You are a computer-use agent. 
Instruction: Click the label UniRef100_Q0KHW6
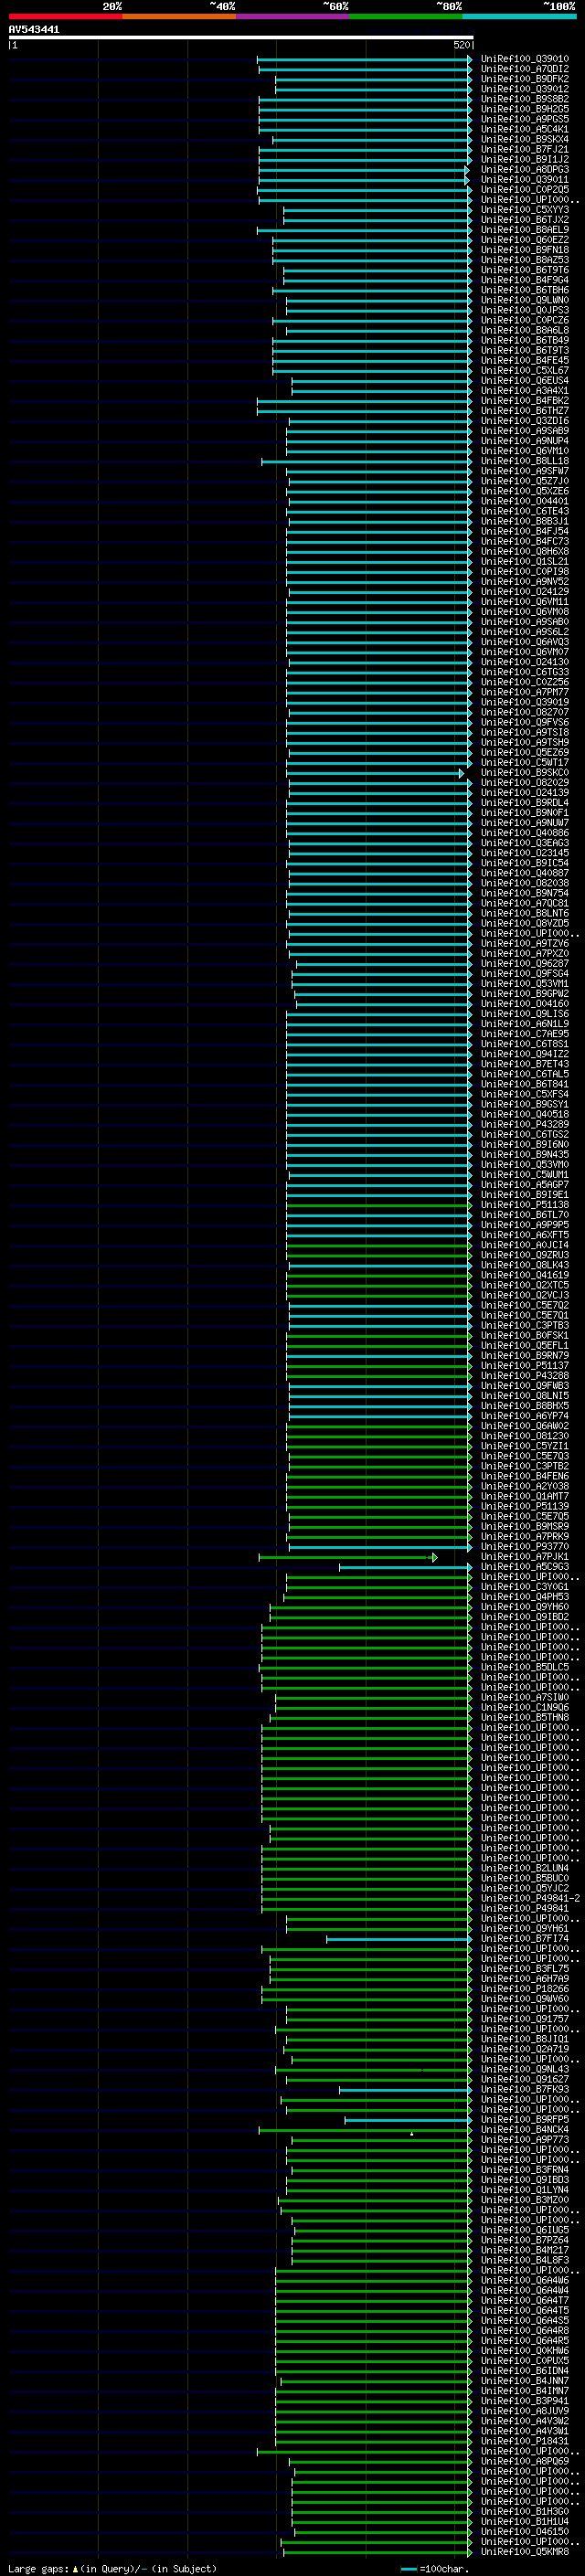[x=525, y=2350]
